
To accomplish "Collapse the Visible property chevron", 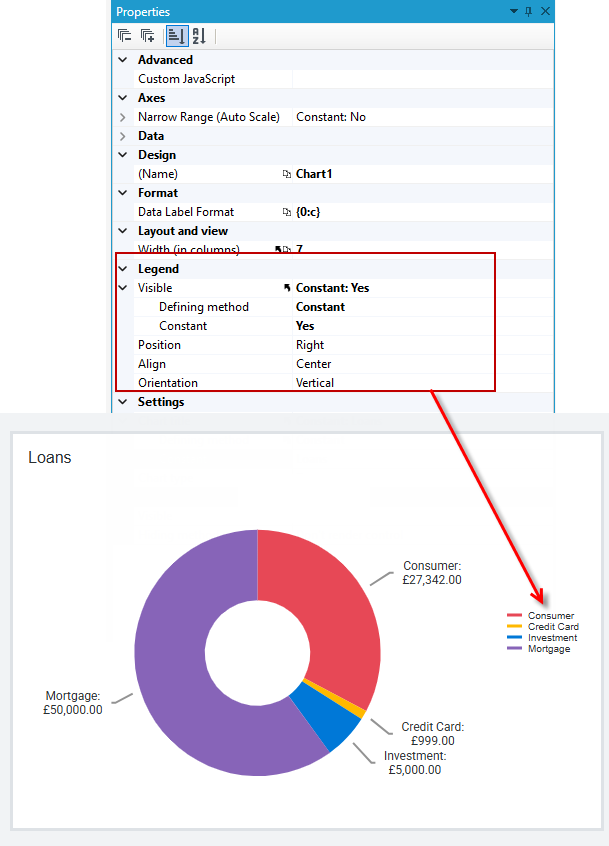I will (x=123, y=288).
